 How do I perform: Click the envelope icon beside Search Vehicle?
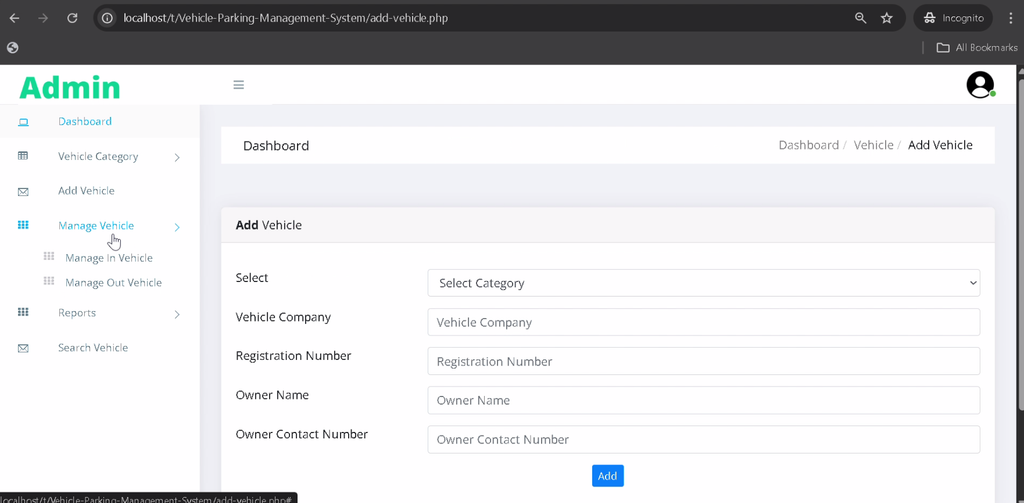pyautogui.click(x=23, y=348)
